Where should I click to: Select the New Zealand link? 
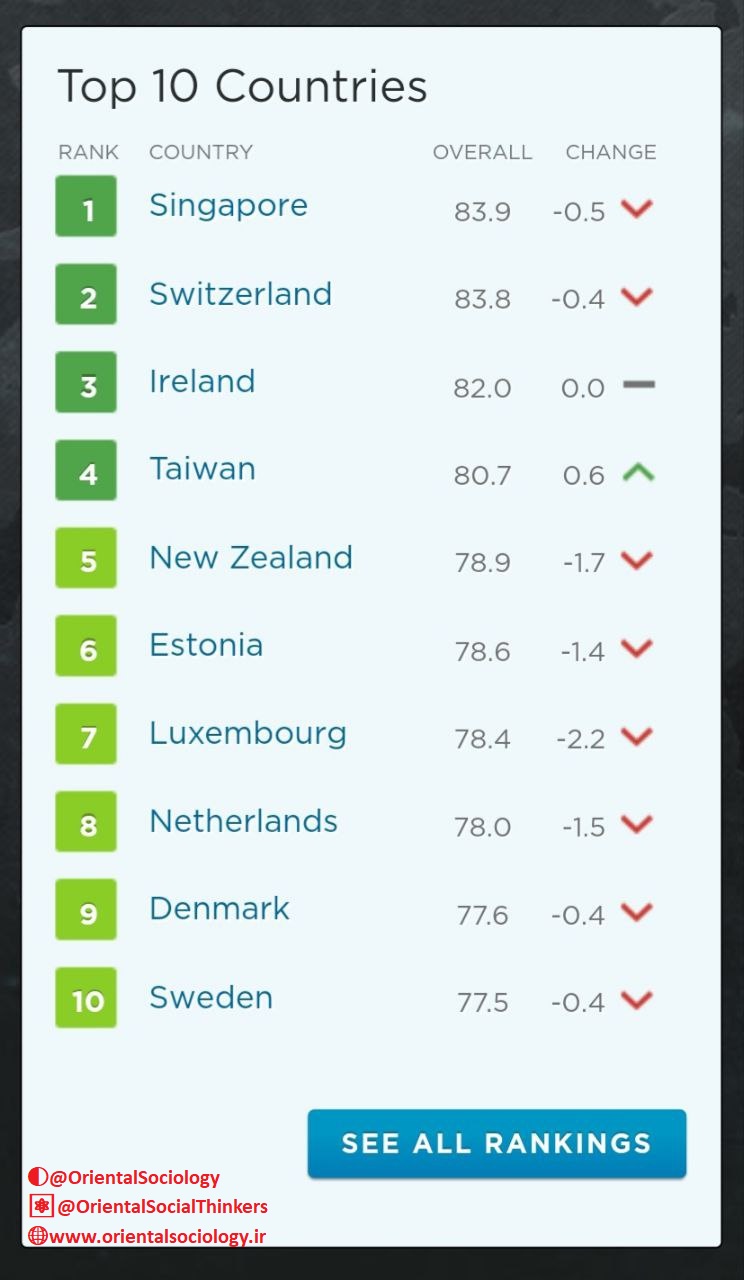click(251, 557)
